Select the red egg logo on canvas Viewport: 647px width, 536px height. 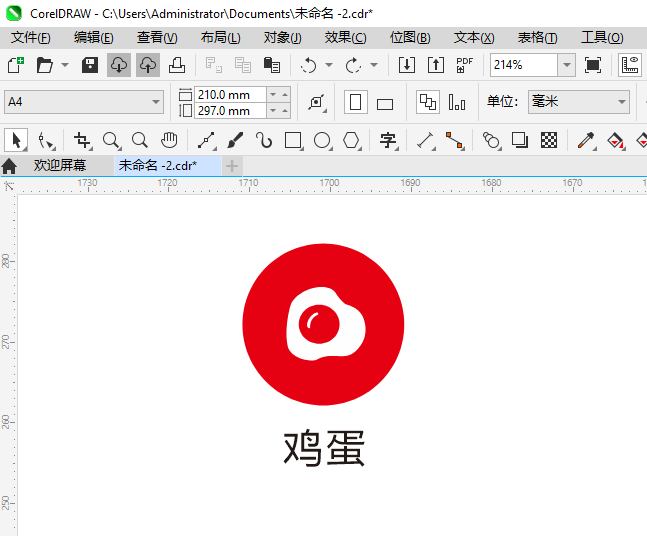click(x=323, y=324)
